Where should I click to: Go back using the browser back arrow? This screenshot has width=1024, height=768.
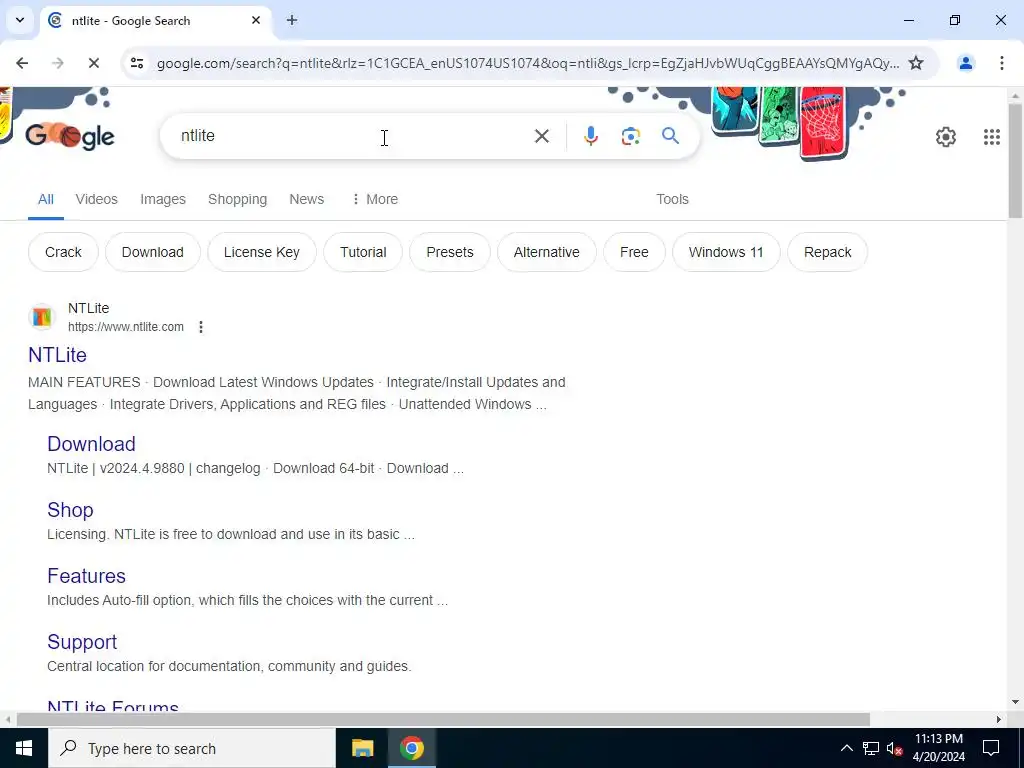tap(22, 63)
